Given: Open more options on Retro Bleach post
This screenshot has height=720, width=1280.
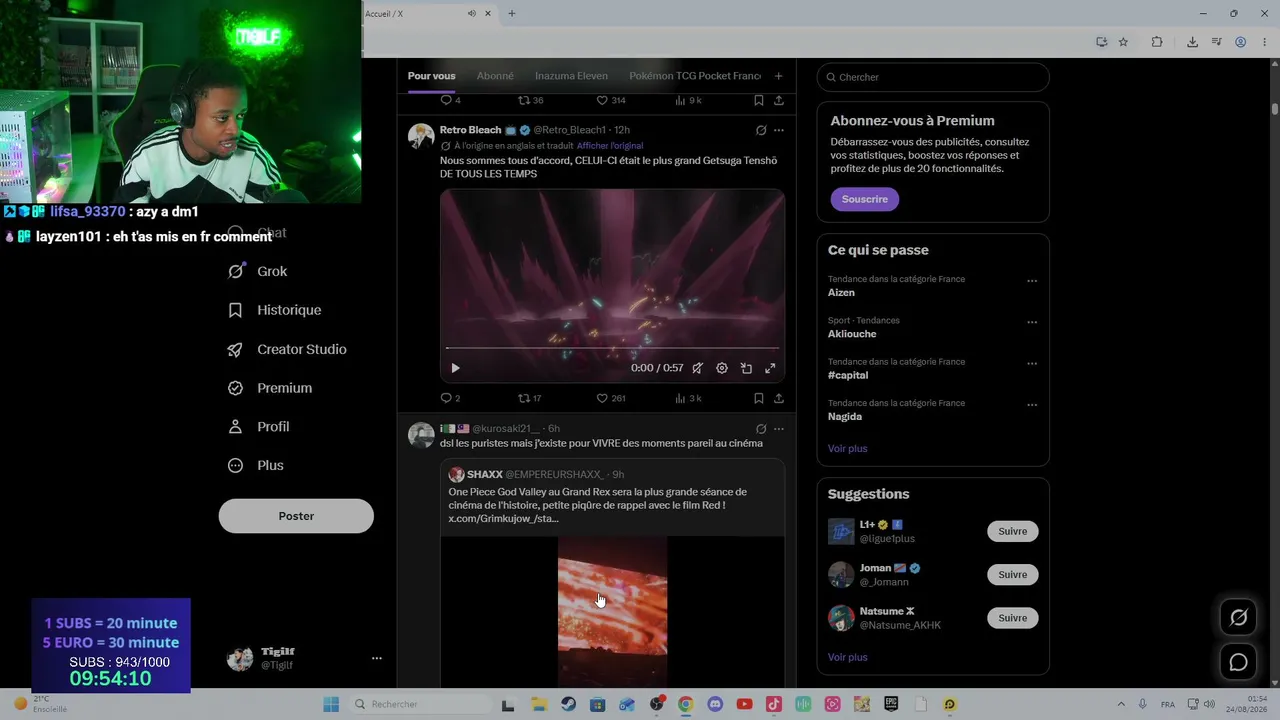Looking at the screenshot, I should (779, 130).
